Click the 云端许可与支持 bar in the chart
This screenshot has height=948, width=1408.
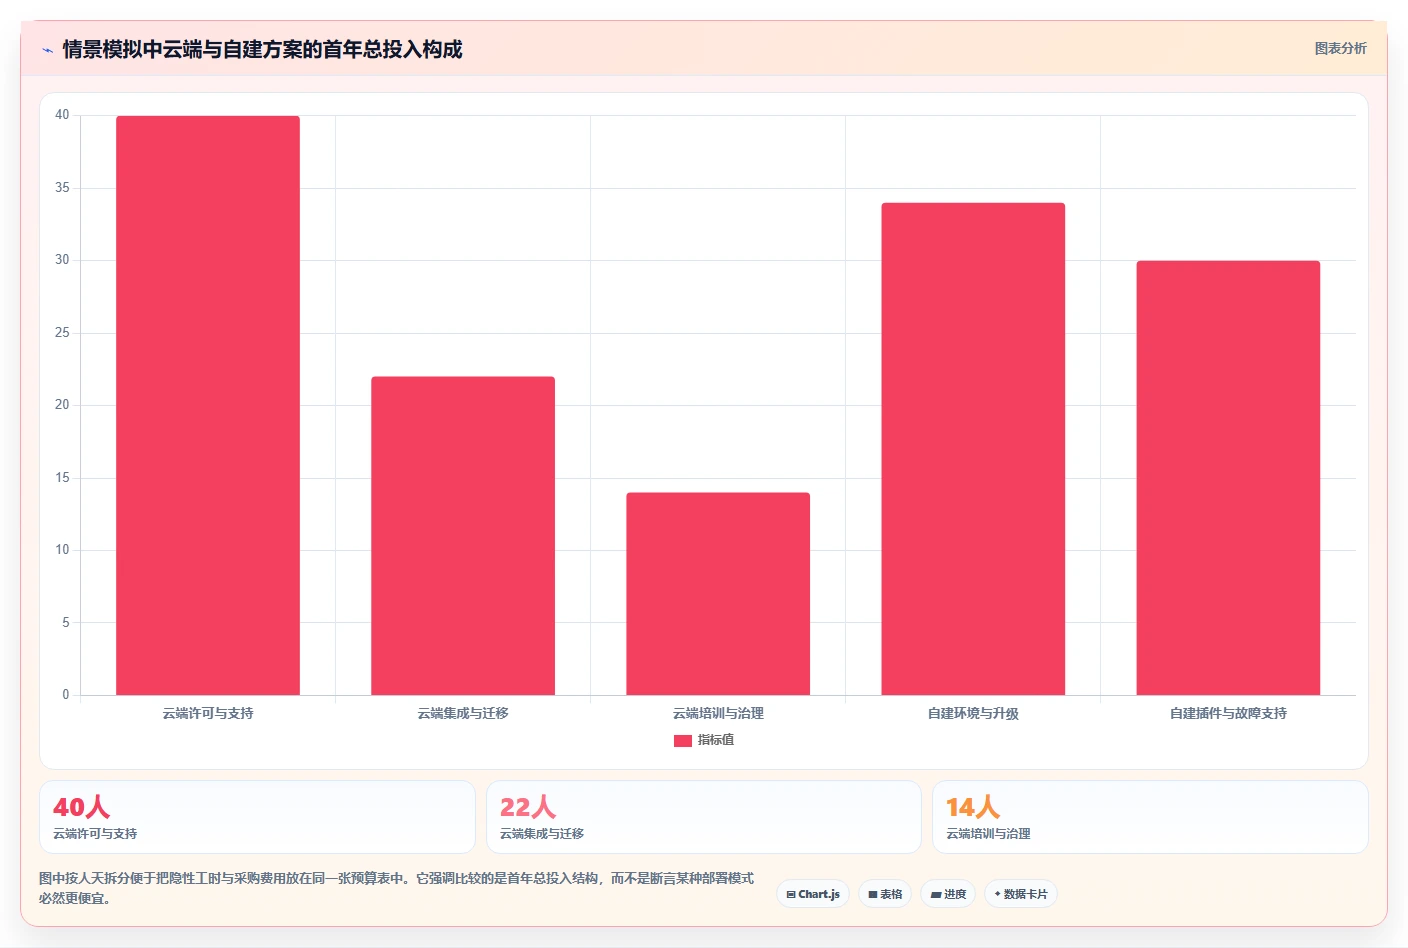point(208,405)
